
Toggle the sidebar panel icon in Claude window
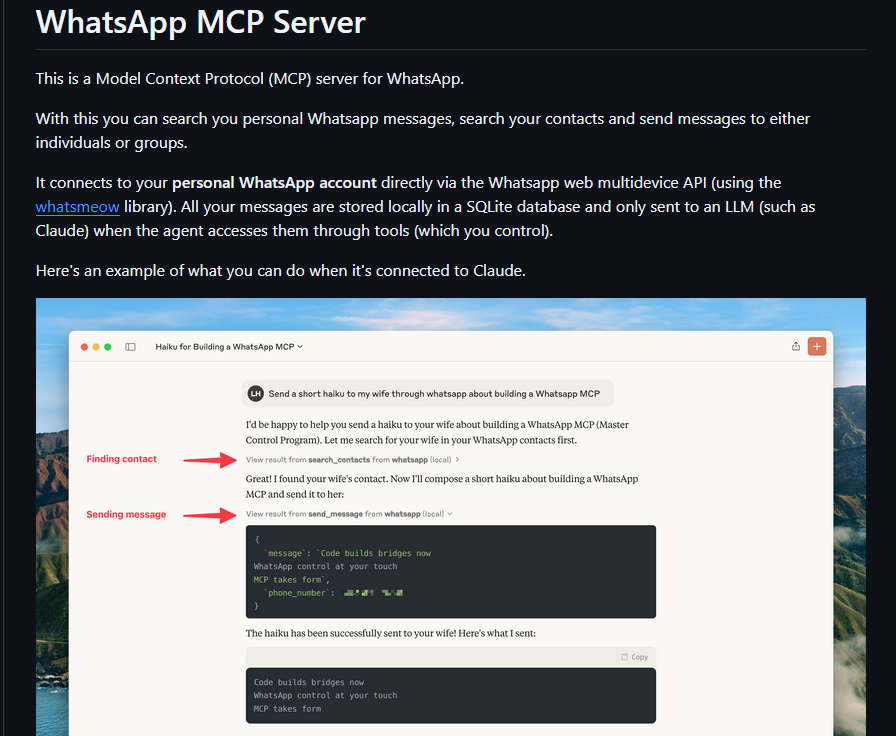pyautogui.click(x=130, y=347)
